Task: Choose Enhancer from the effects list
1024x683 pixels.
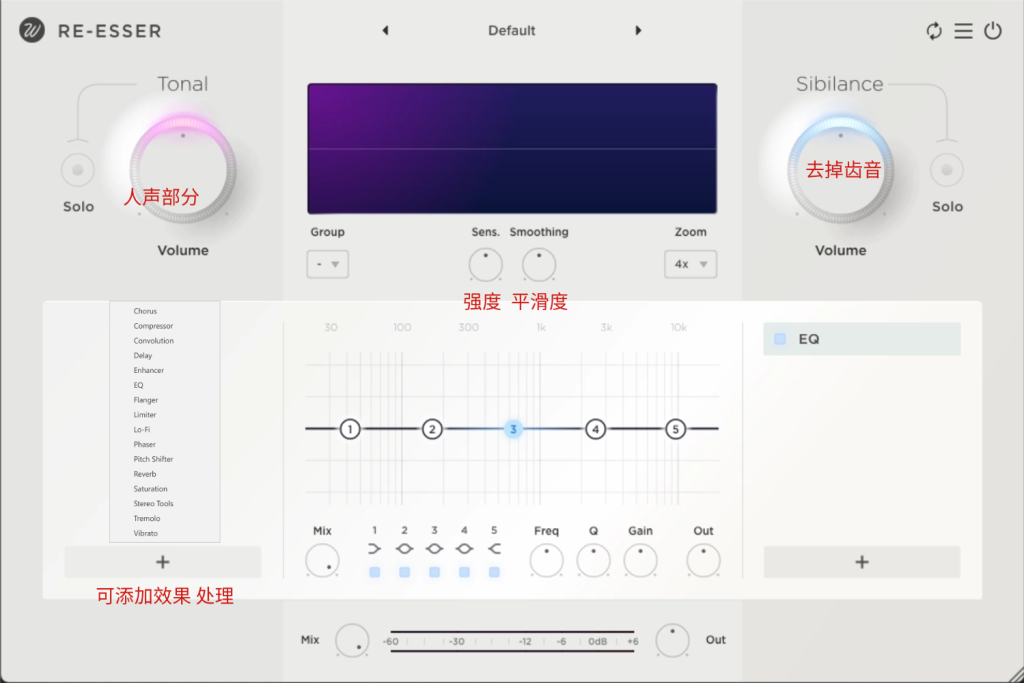Action: point(148,370)
